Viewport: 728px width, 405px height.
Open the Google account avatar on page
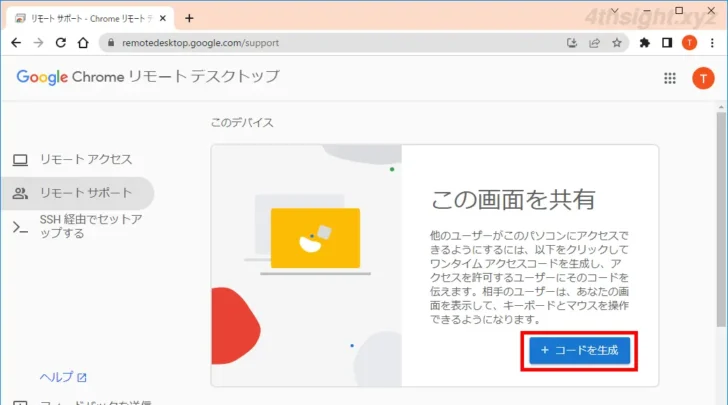pyautogui.click(x=703, y=78)
